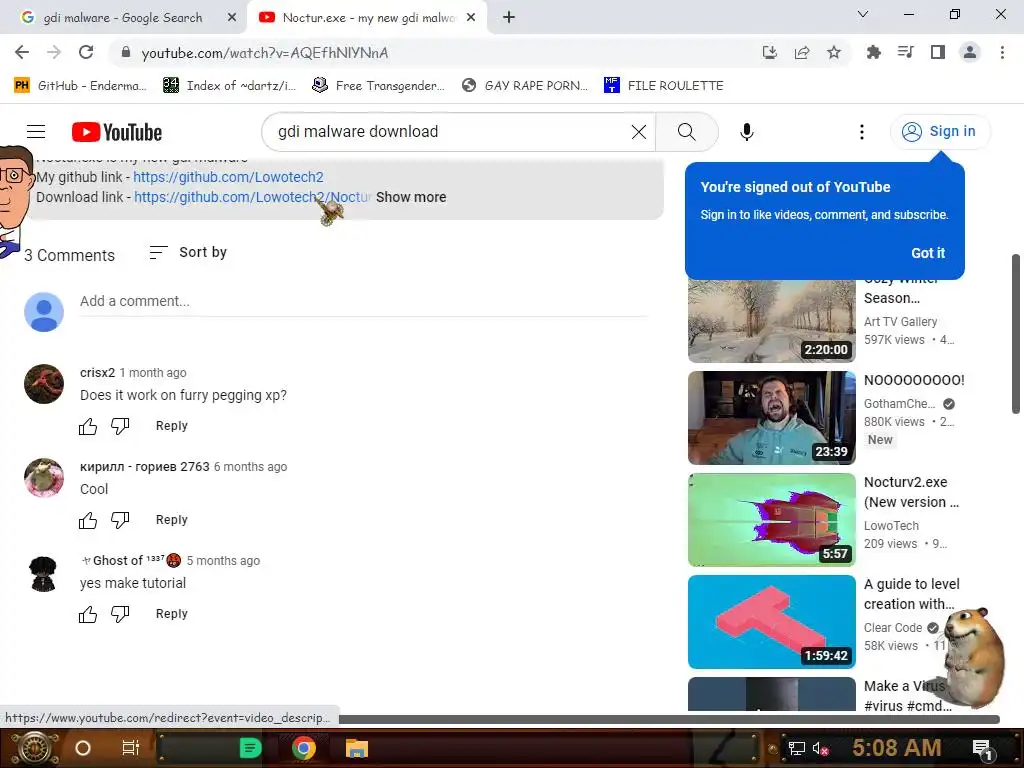
Task: Open the FILE ROULETTE bookmark
Action: point(664,86)
